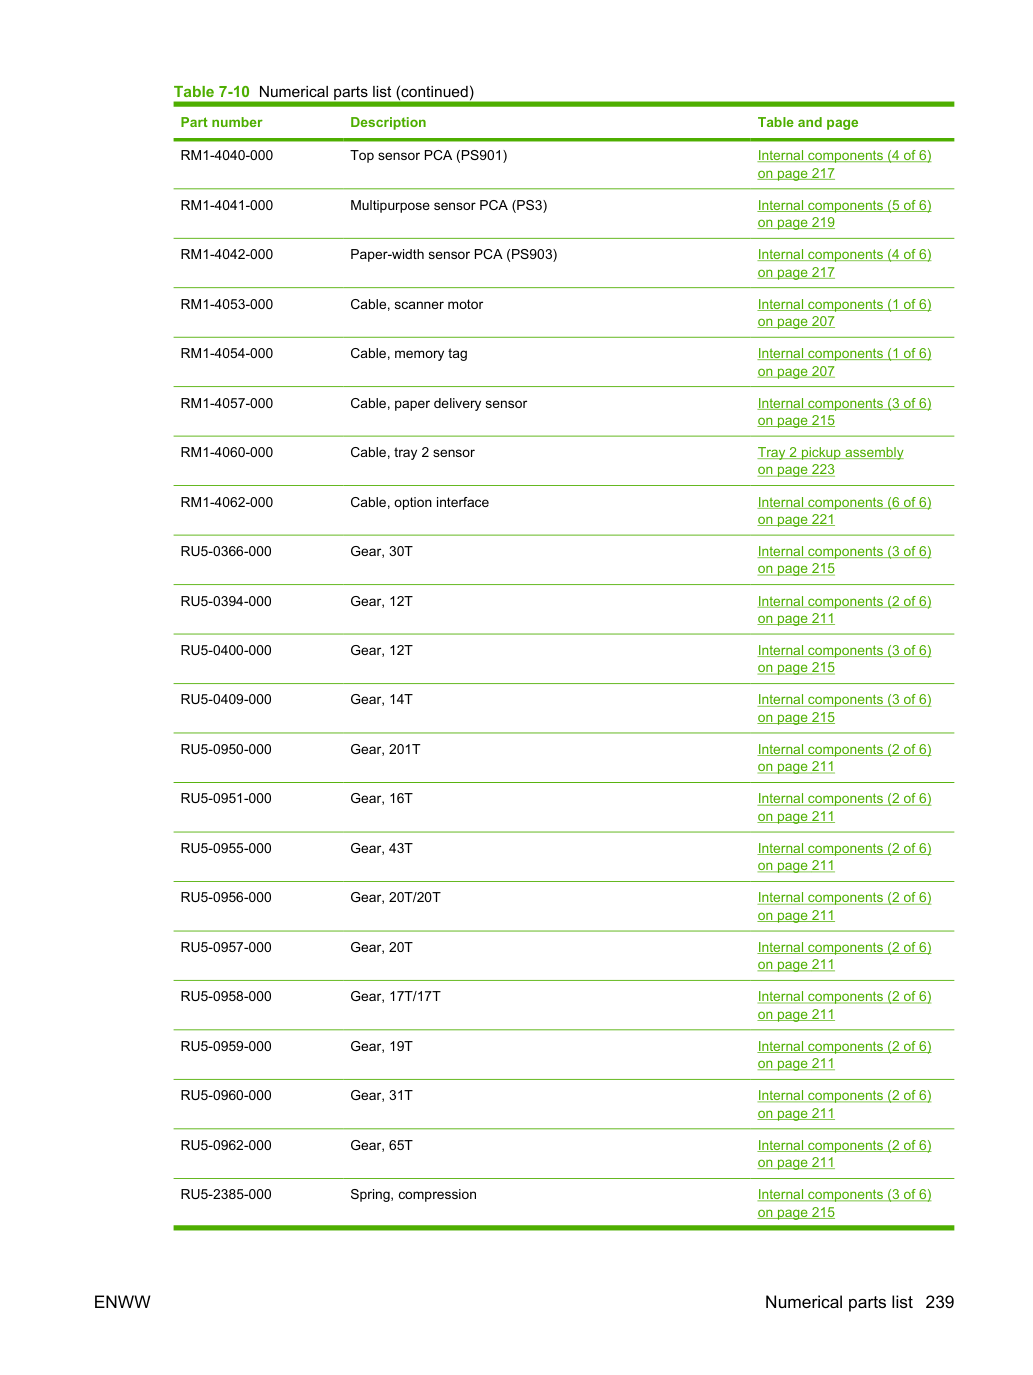Follow the Gear, 17T/17T page 211 link

click(x=844, y=1005)
